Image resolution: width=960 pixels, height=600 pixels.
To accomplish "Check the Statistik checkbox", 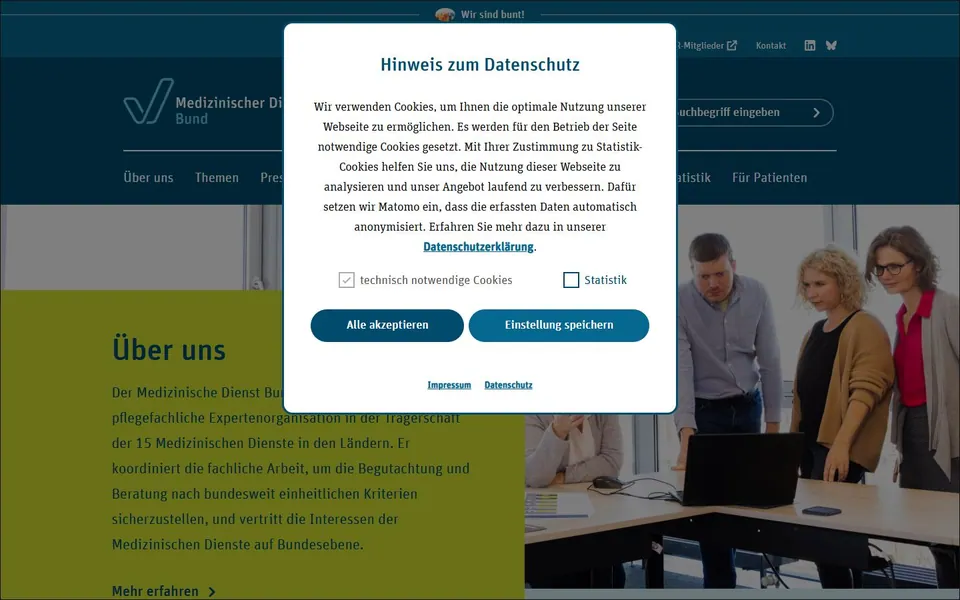I will coord(571,280).
